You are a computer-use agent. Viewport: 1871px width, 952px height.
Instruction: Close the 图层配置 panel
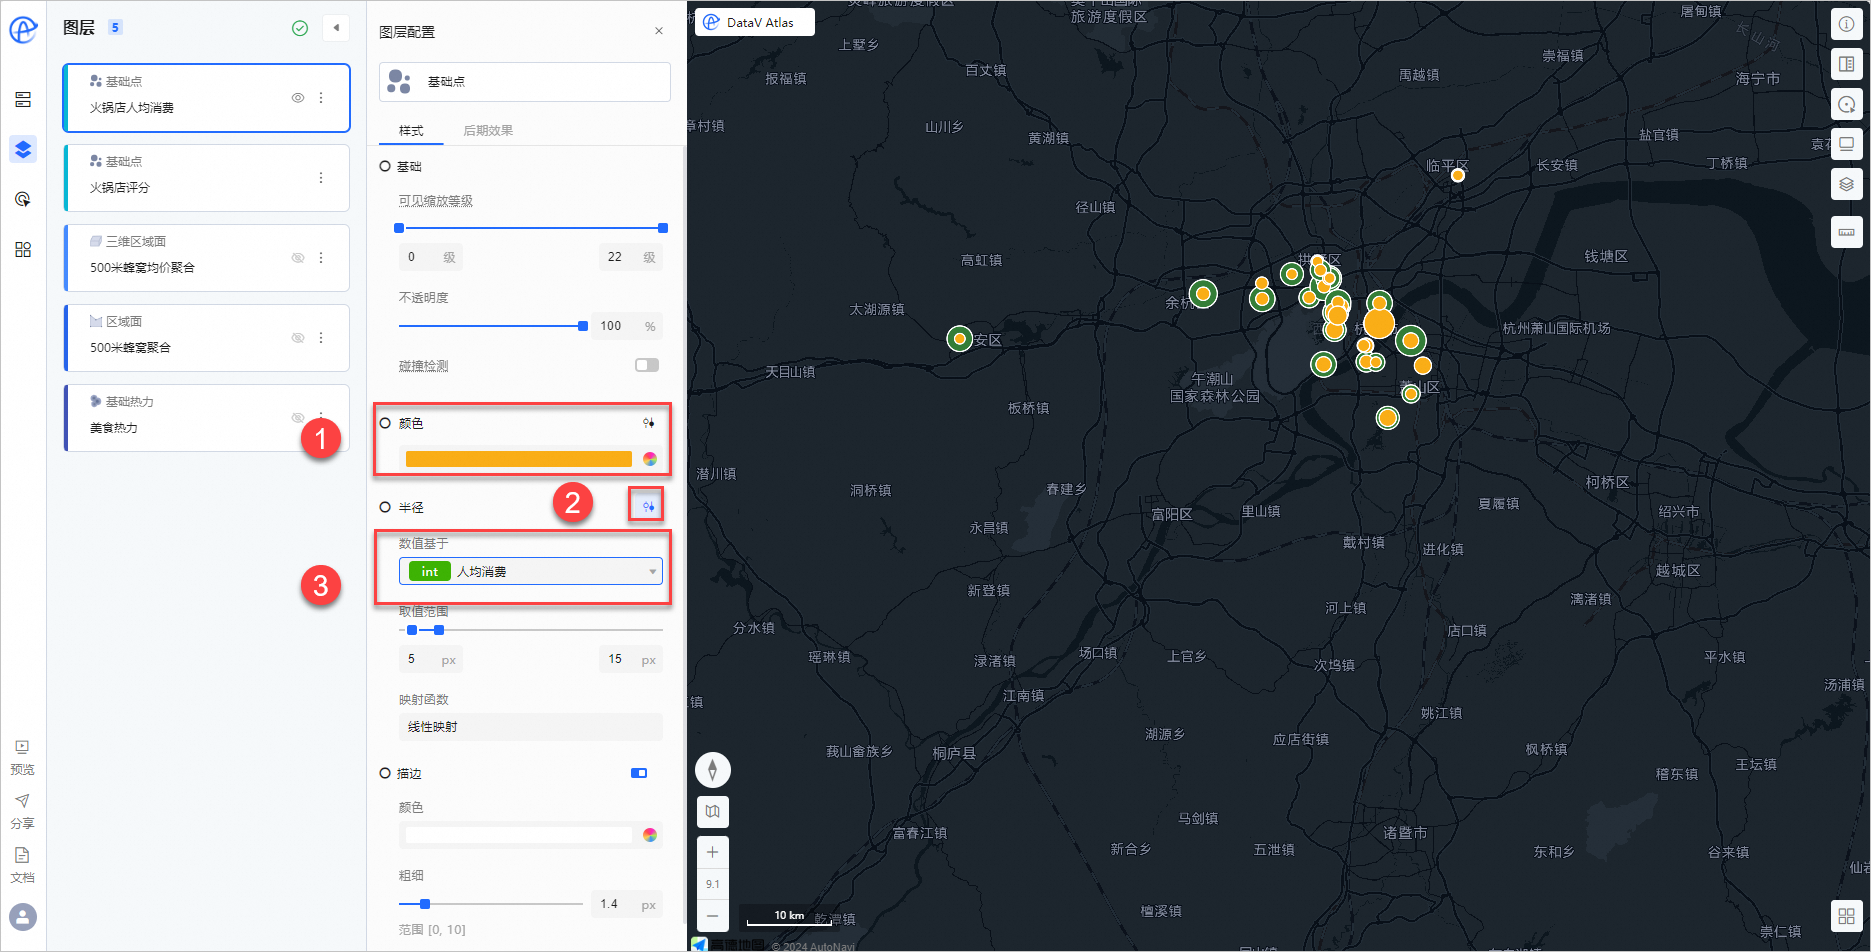point(659,31)
